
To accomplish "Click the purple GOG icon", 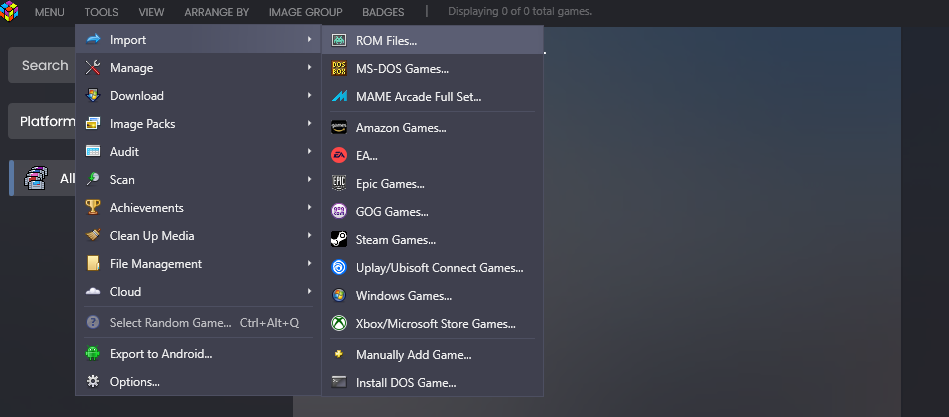I will click(339, 211).
